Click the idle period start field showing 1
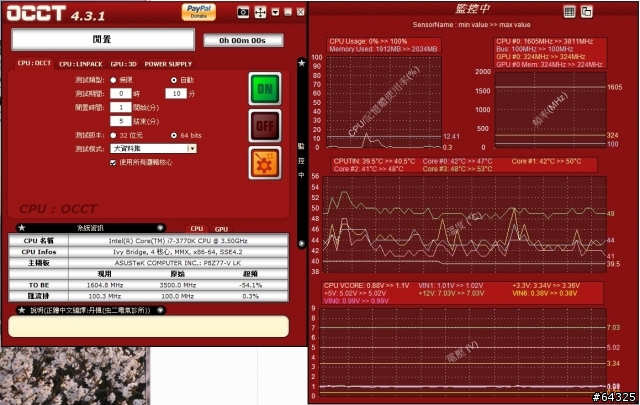 (121, 107)
